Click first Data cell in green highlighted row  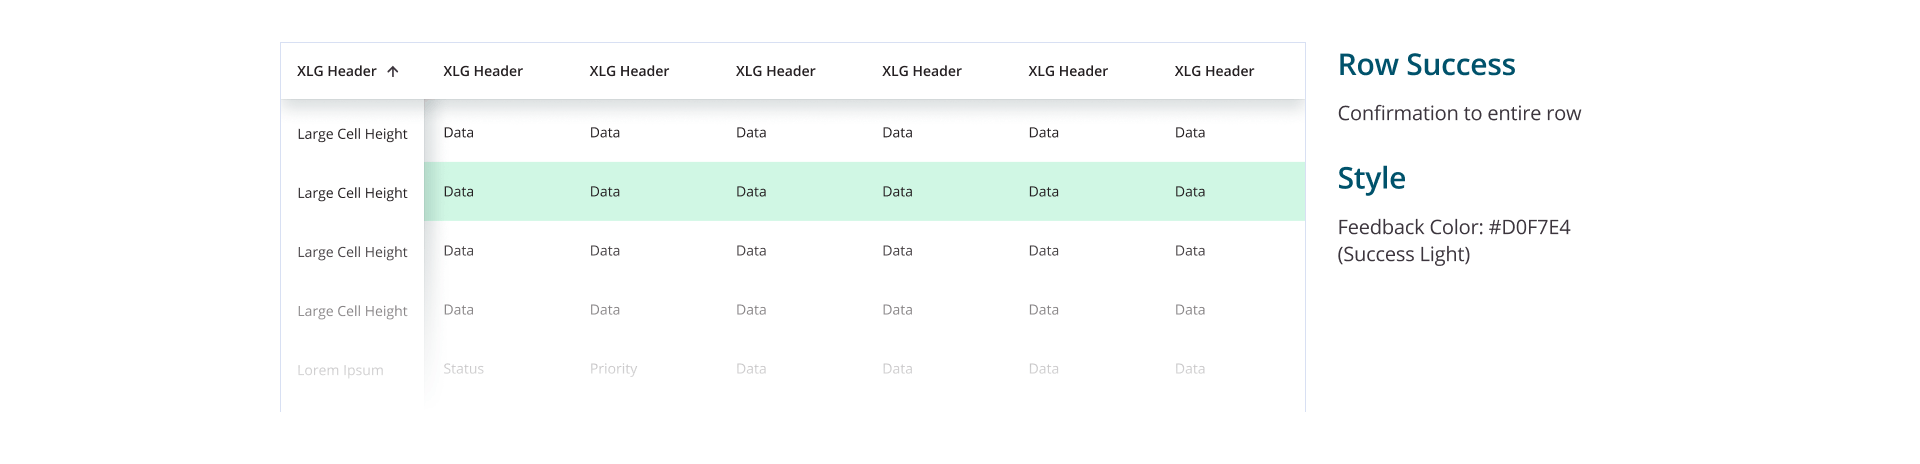[x=459, y=191]
